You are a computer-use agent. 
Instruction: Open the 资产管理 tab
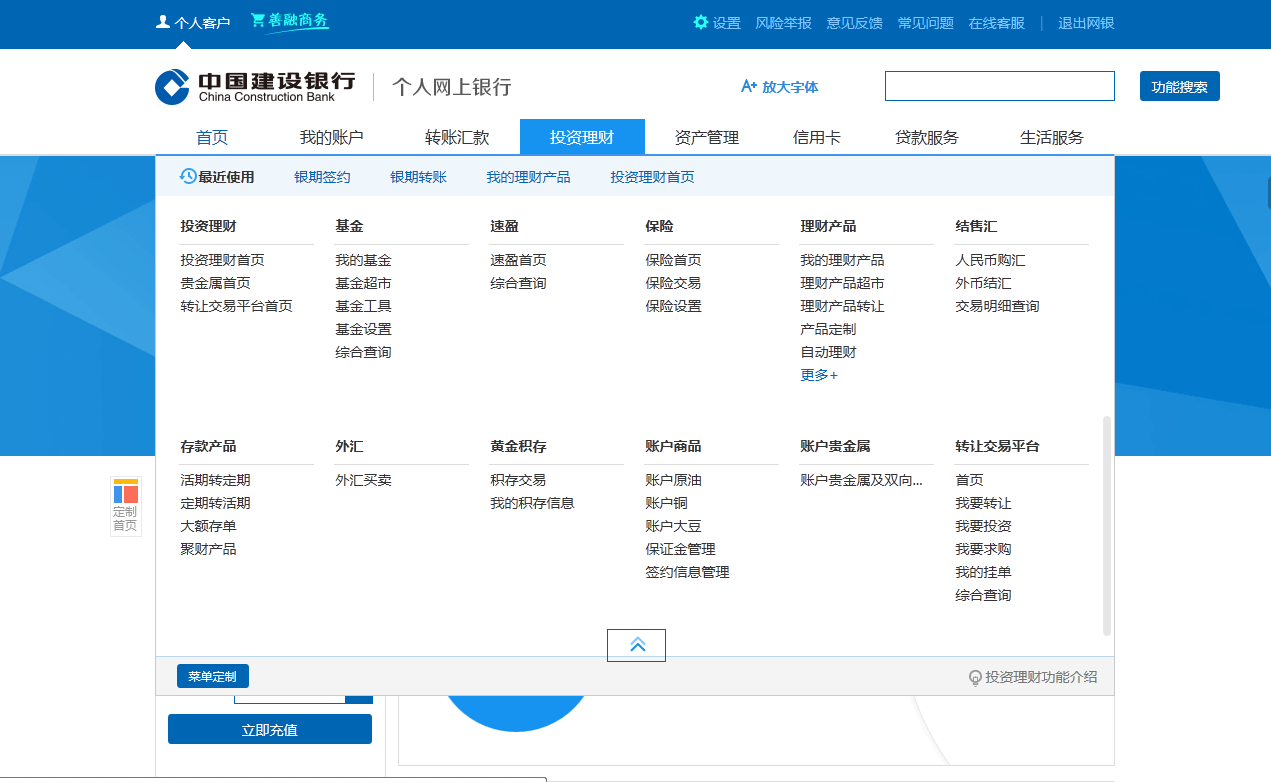pos(707,137)
